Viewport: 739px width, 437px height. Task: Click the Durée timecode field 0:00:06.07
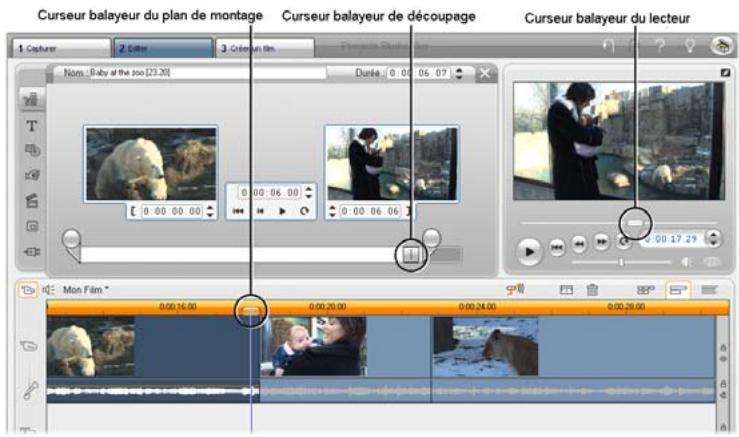pyautogui.click(x=418, y=73)
